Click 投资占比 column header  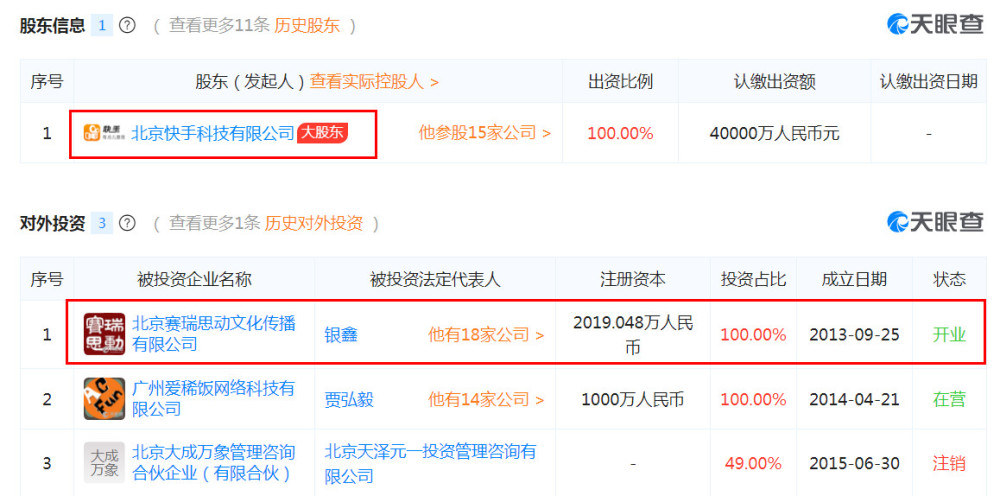(754, 279)
